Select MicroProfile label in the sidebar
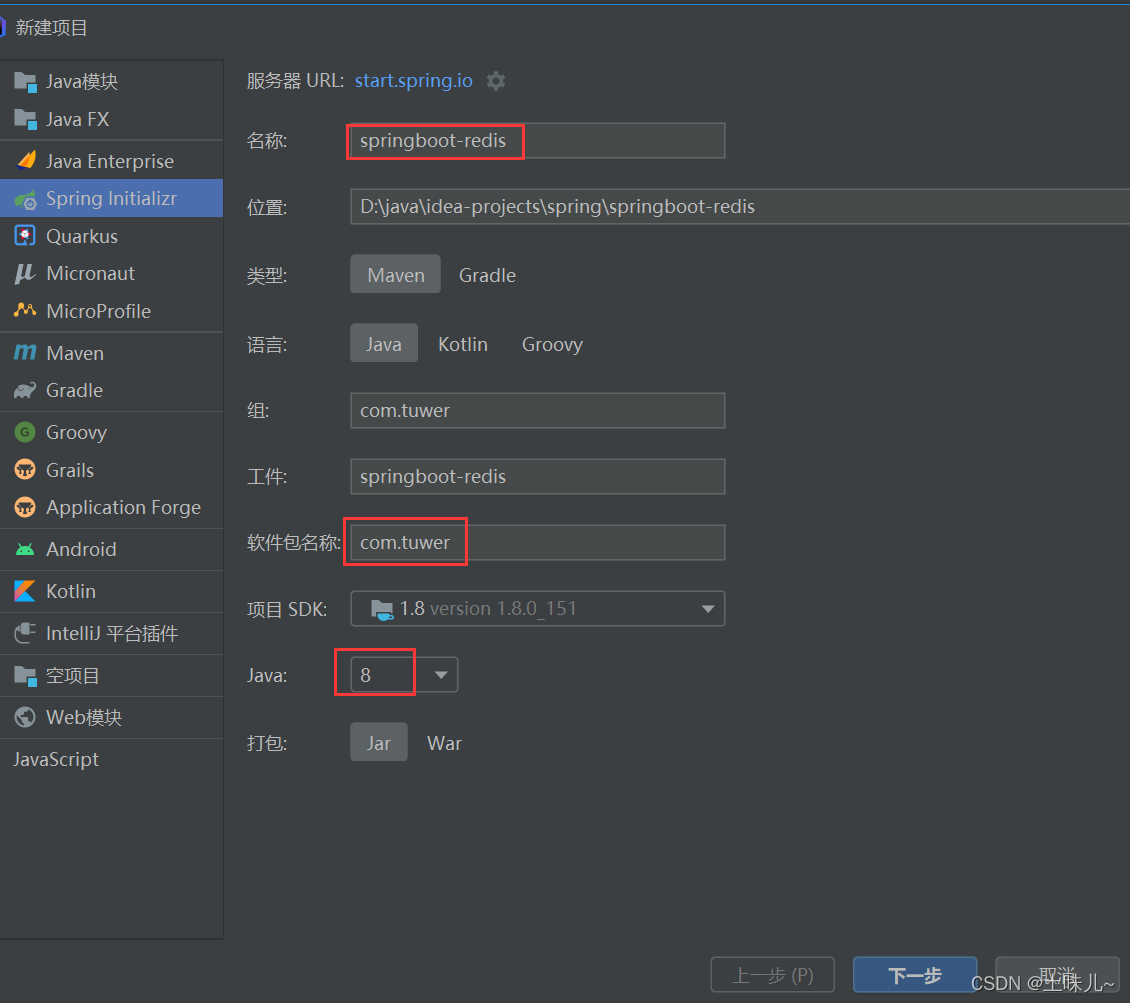Viewport: 1130px width, 1003px height. pos(98,311)
